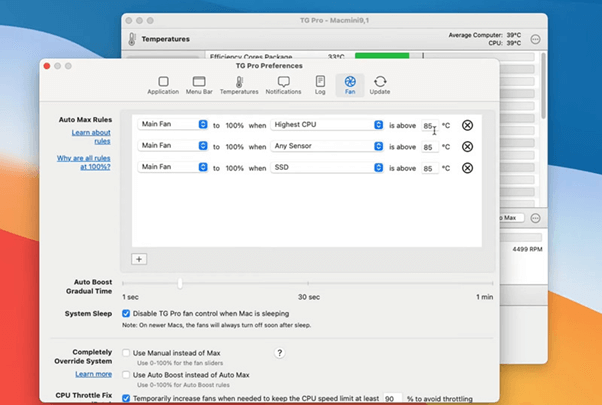This screenshot has width=602, height=405.
Task: Open fan dropdown in Any Sensor rule
Action: point(173,146)
